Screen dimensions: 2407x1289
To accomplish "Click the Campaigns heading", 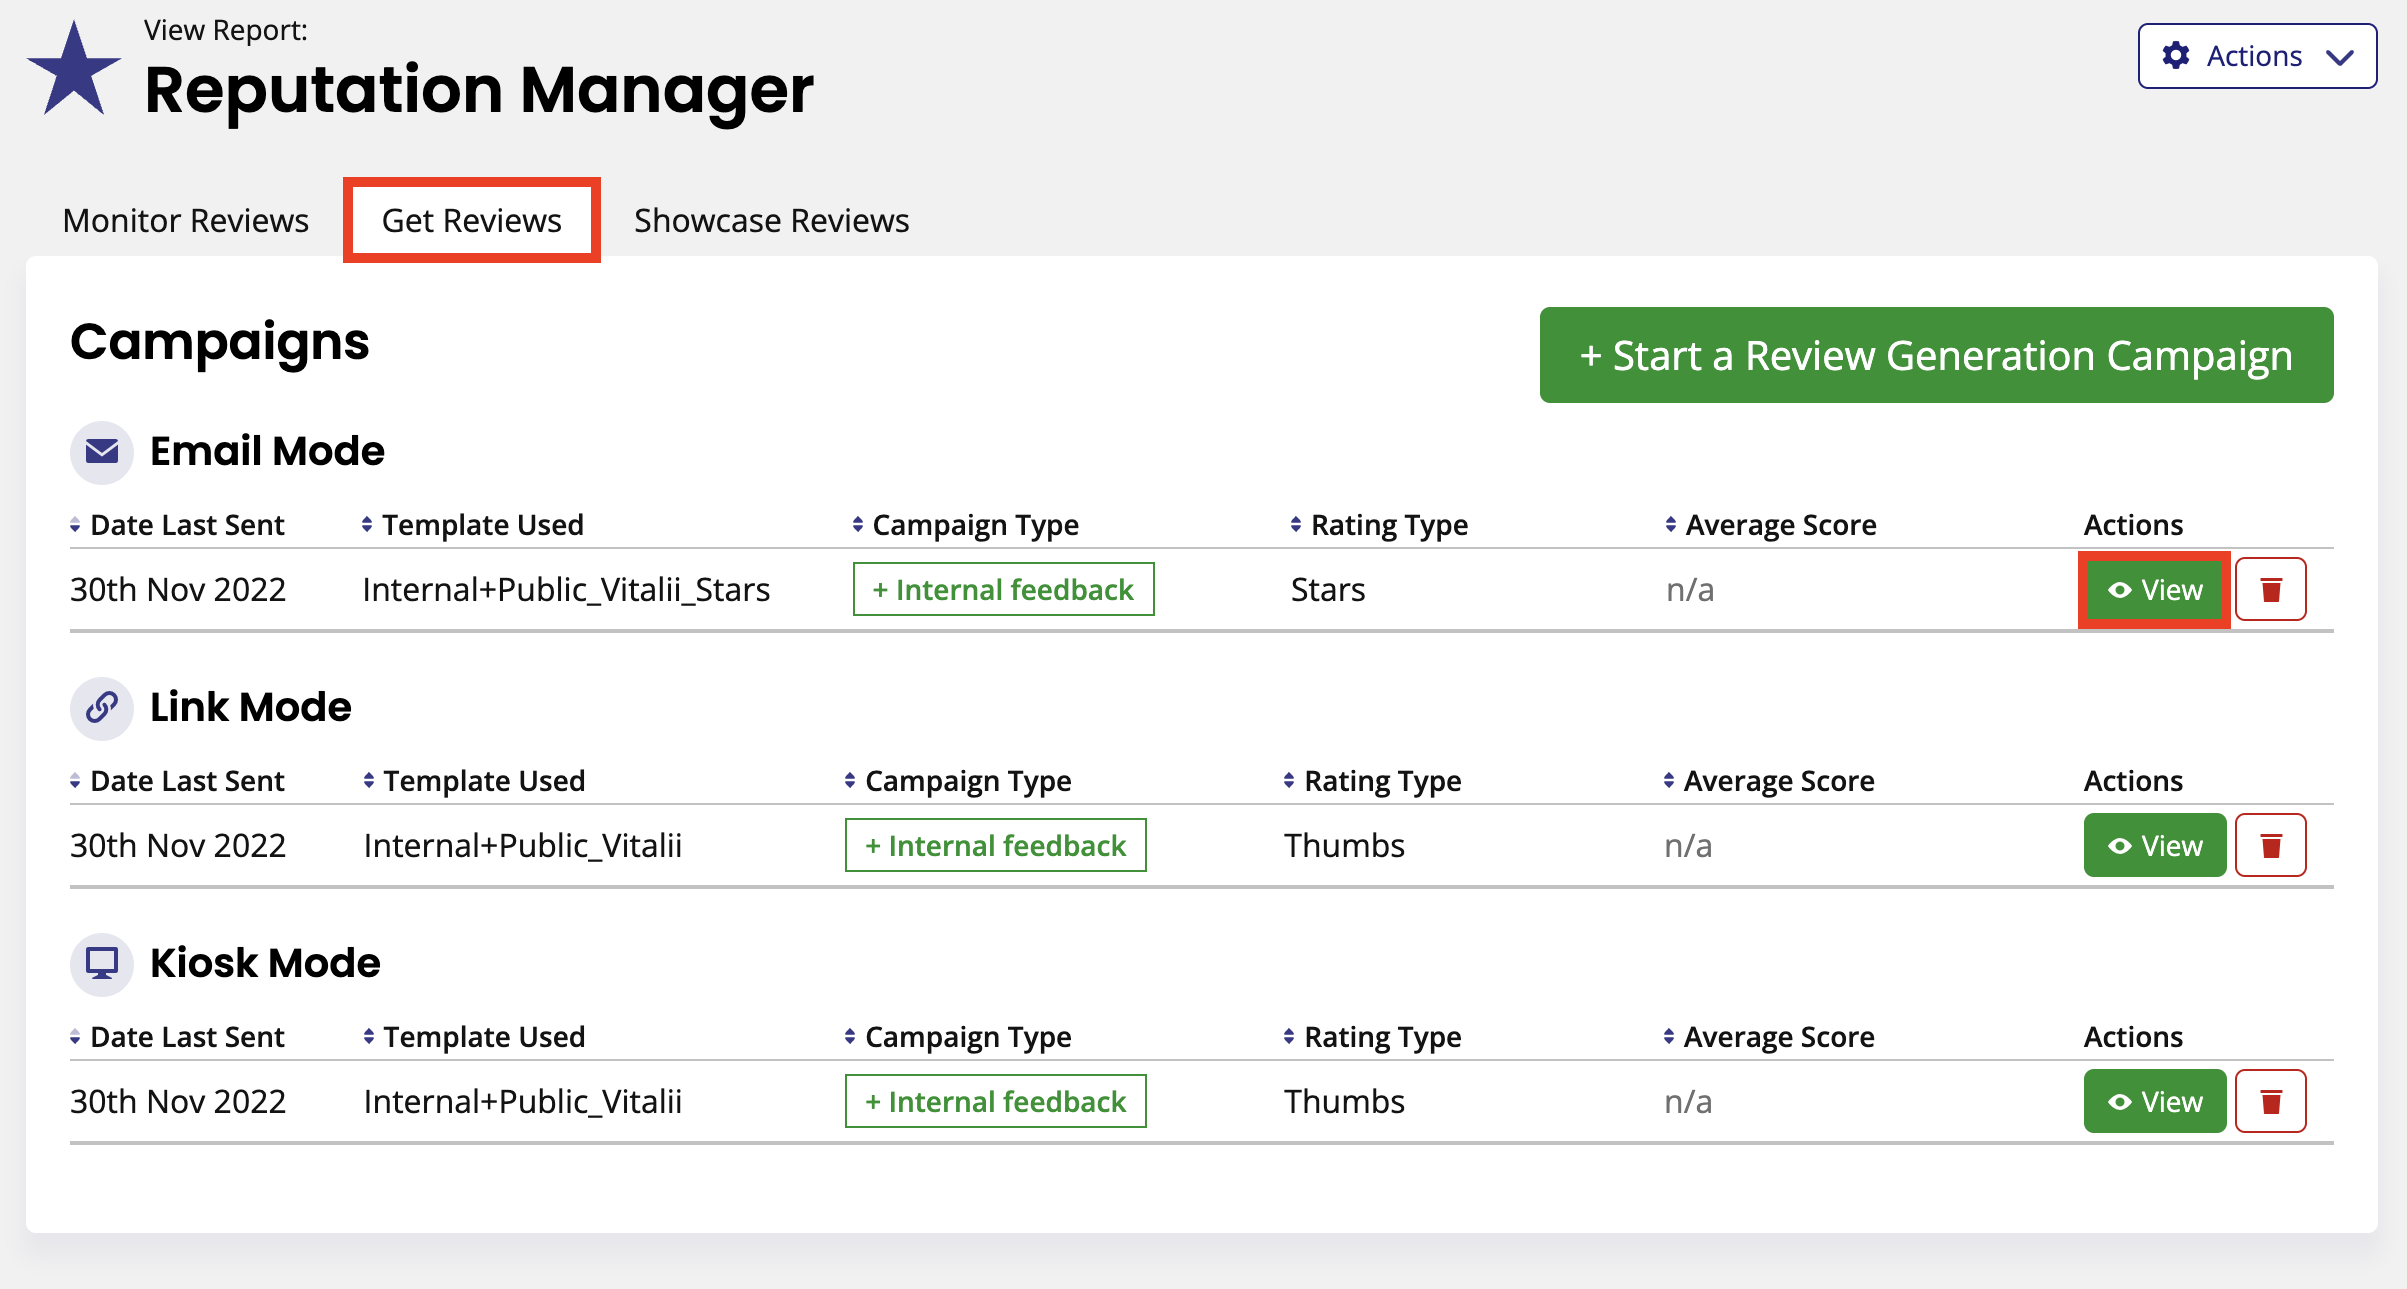I will click(x=220, y=343).
